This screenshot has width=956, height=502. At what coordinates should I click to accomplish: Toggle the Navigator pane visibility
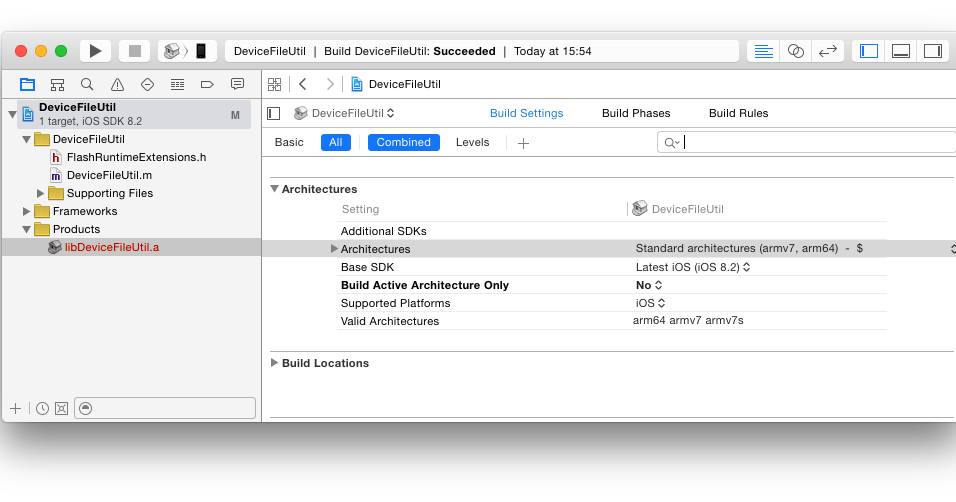pos(869,51)
